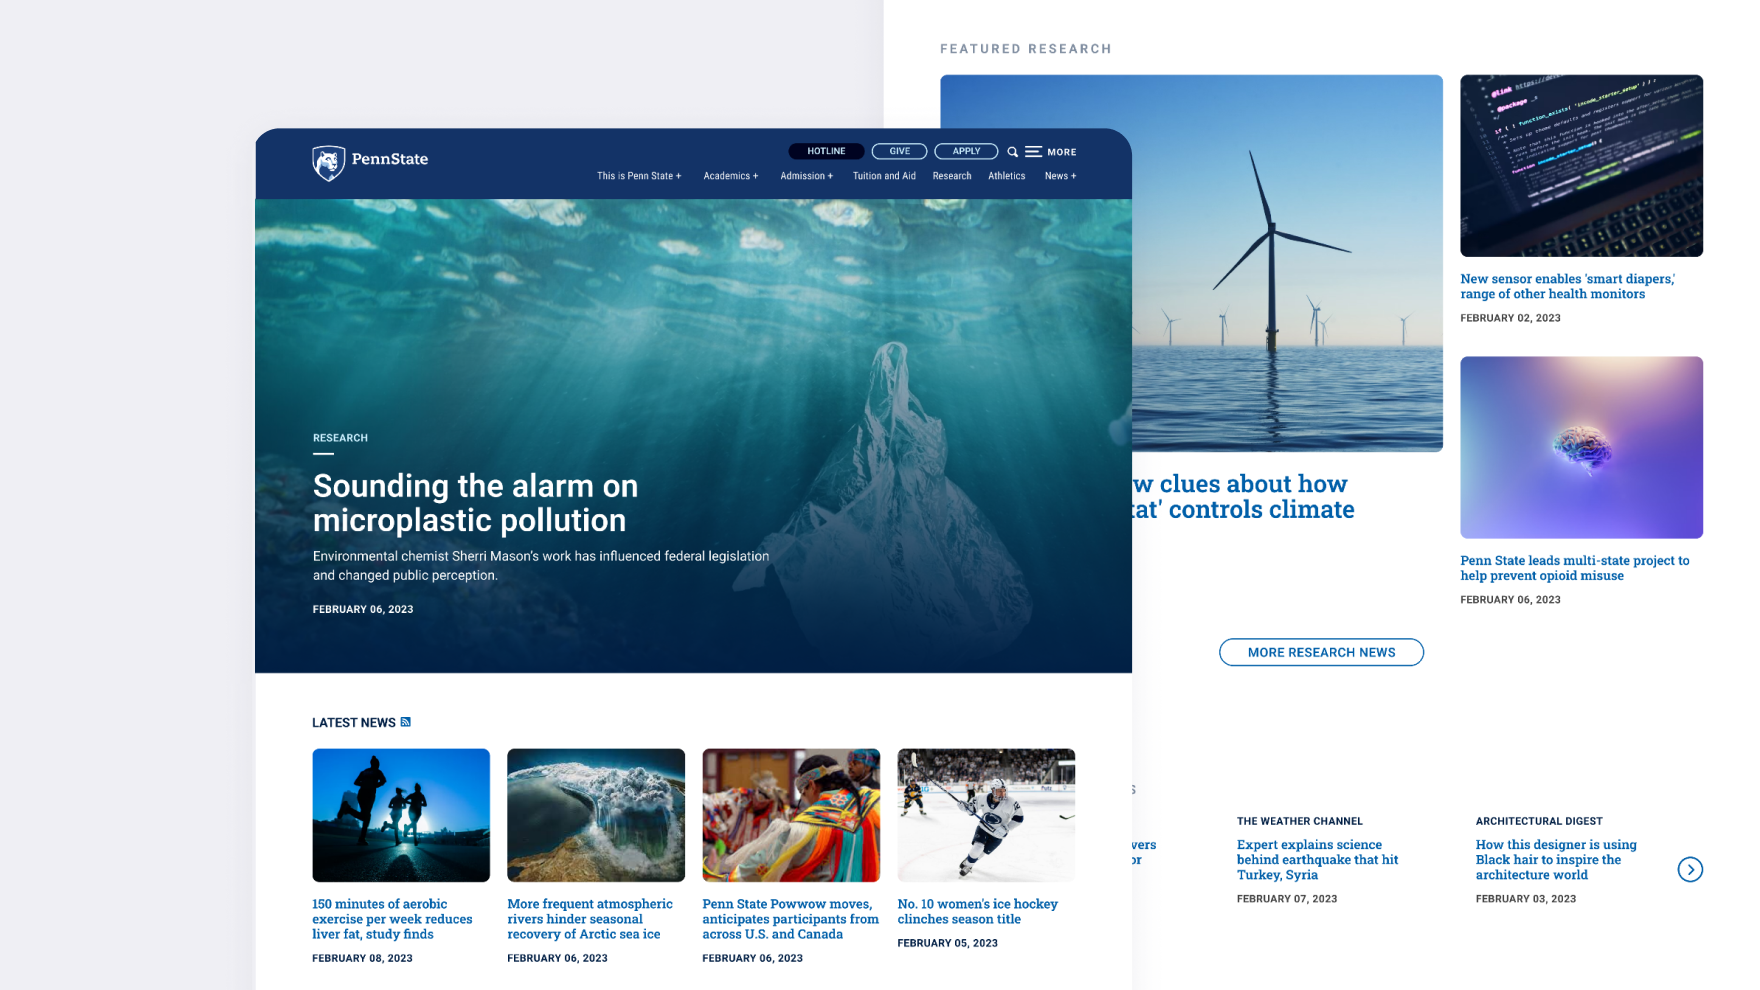This screenshot has height=990, width=1760.
Task: Click MORE RESEARCH NEWS
Action: [x=1320, y=652]
